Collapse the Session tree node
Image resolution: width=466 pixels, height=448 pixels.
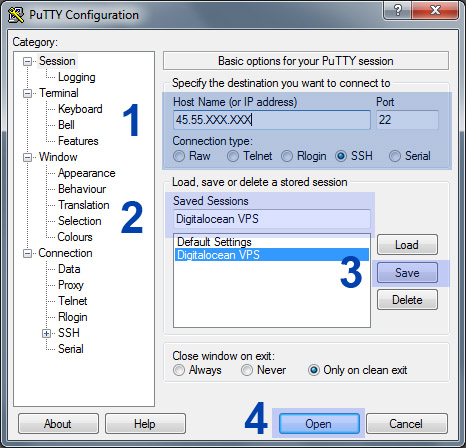pos(27,61)
